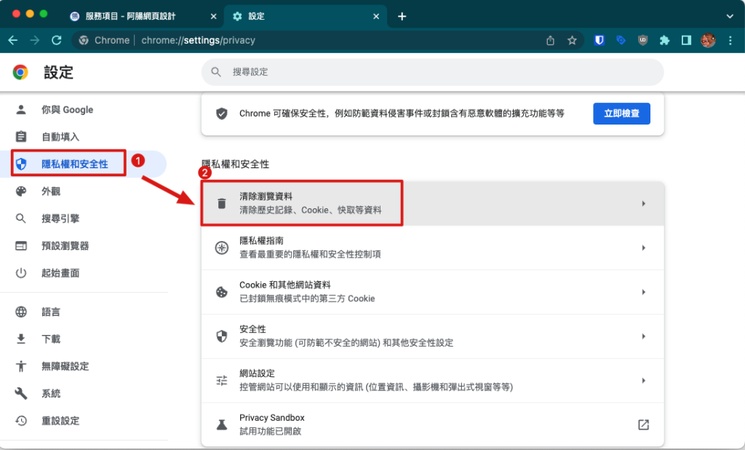Click the accessibility icon beside 無障礙設定
Viewport: 745px width, 450px height.
pyautogui.click(x=21, y=366)
